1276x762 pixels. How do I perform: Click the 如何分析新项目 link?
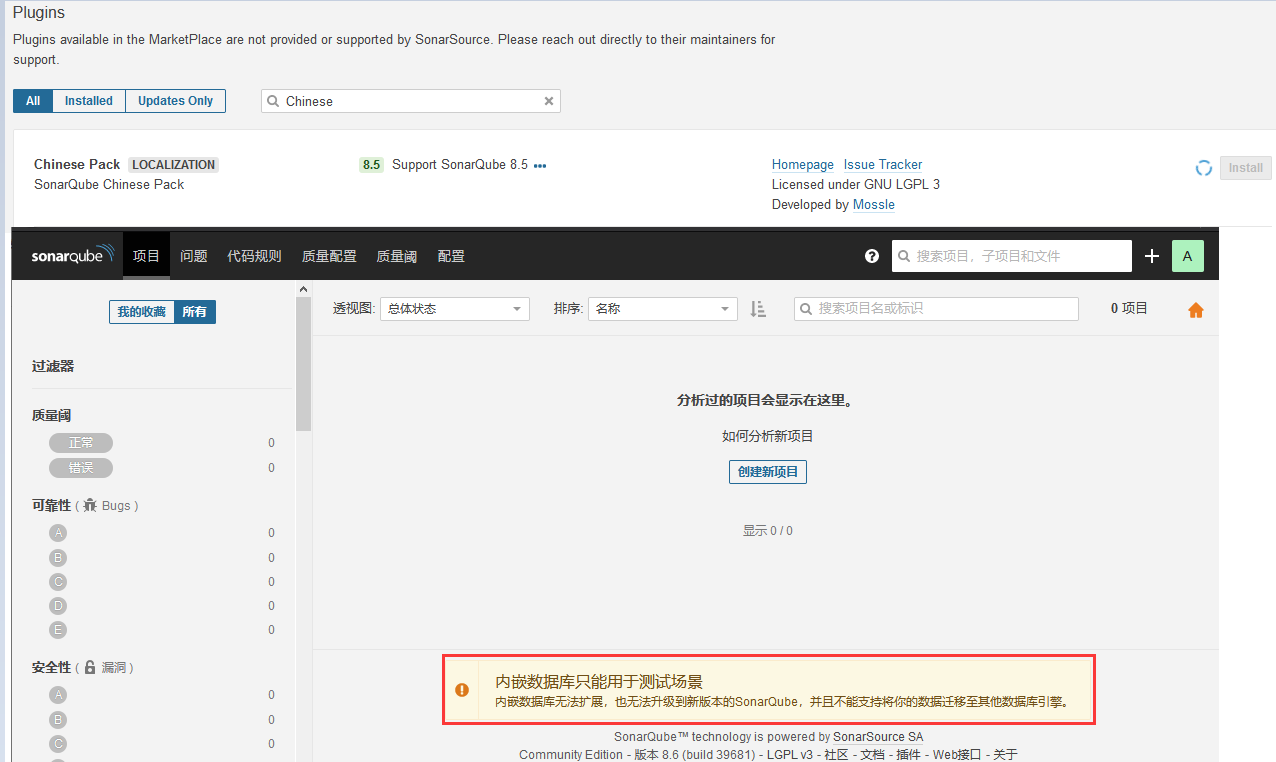pyautogui.click(x=768, y=436)
